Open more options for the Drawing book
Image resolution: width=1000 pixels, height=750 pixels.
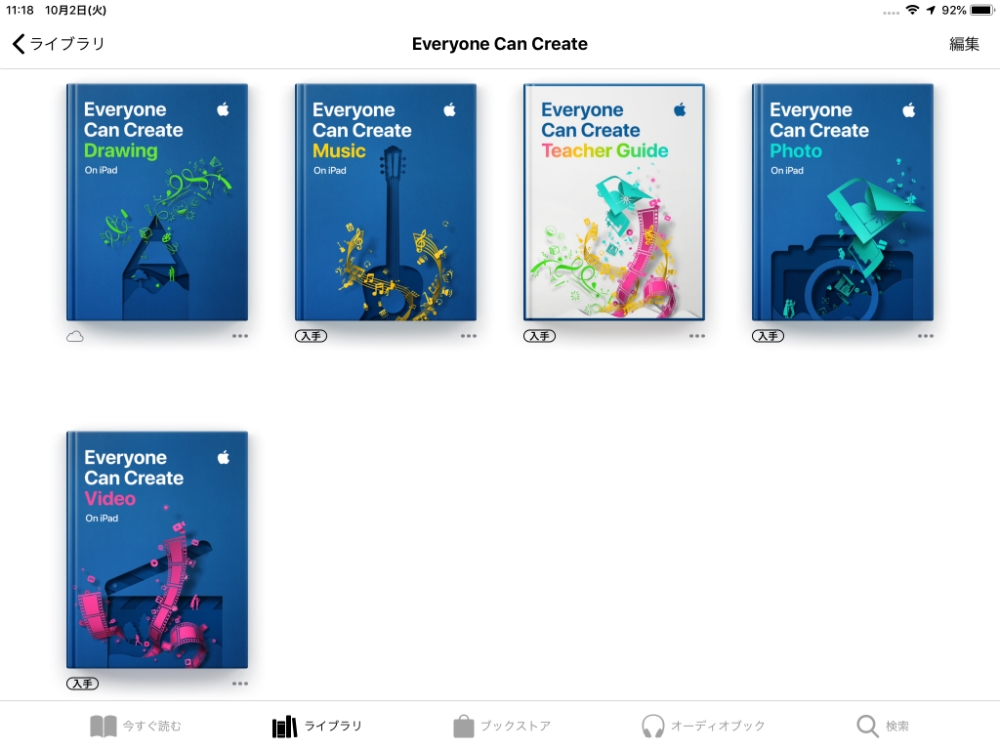[240, 335]
